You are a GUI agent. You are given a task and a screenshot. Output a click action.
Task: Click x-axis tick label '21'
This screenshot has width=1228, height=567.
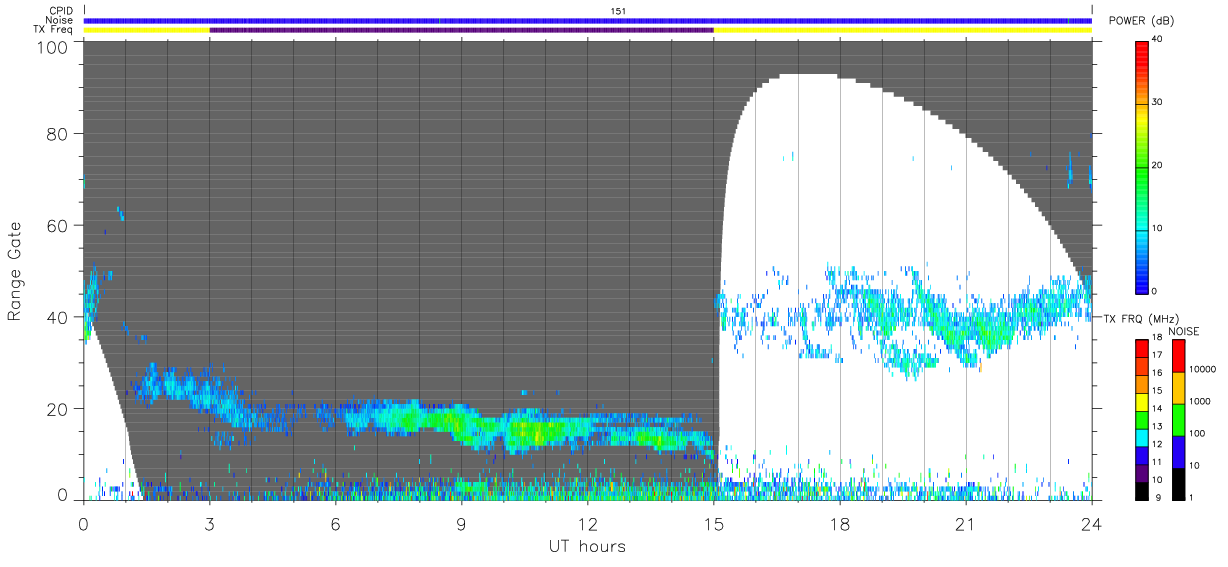click(965, 524)
